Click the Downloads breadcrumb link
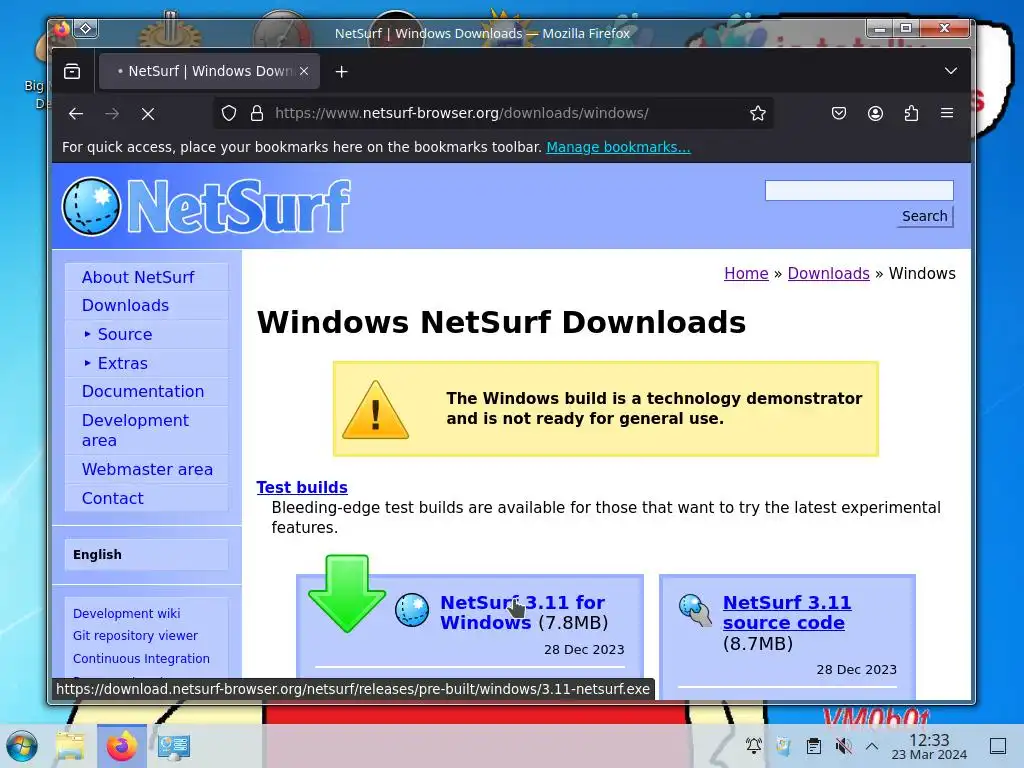The height and width of the screenshot is (768, 1024). [x=828, y=273]
